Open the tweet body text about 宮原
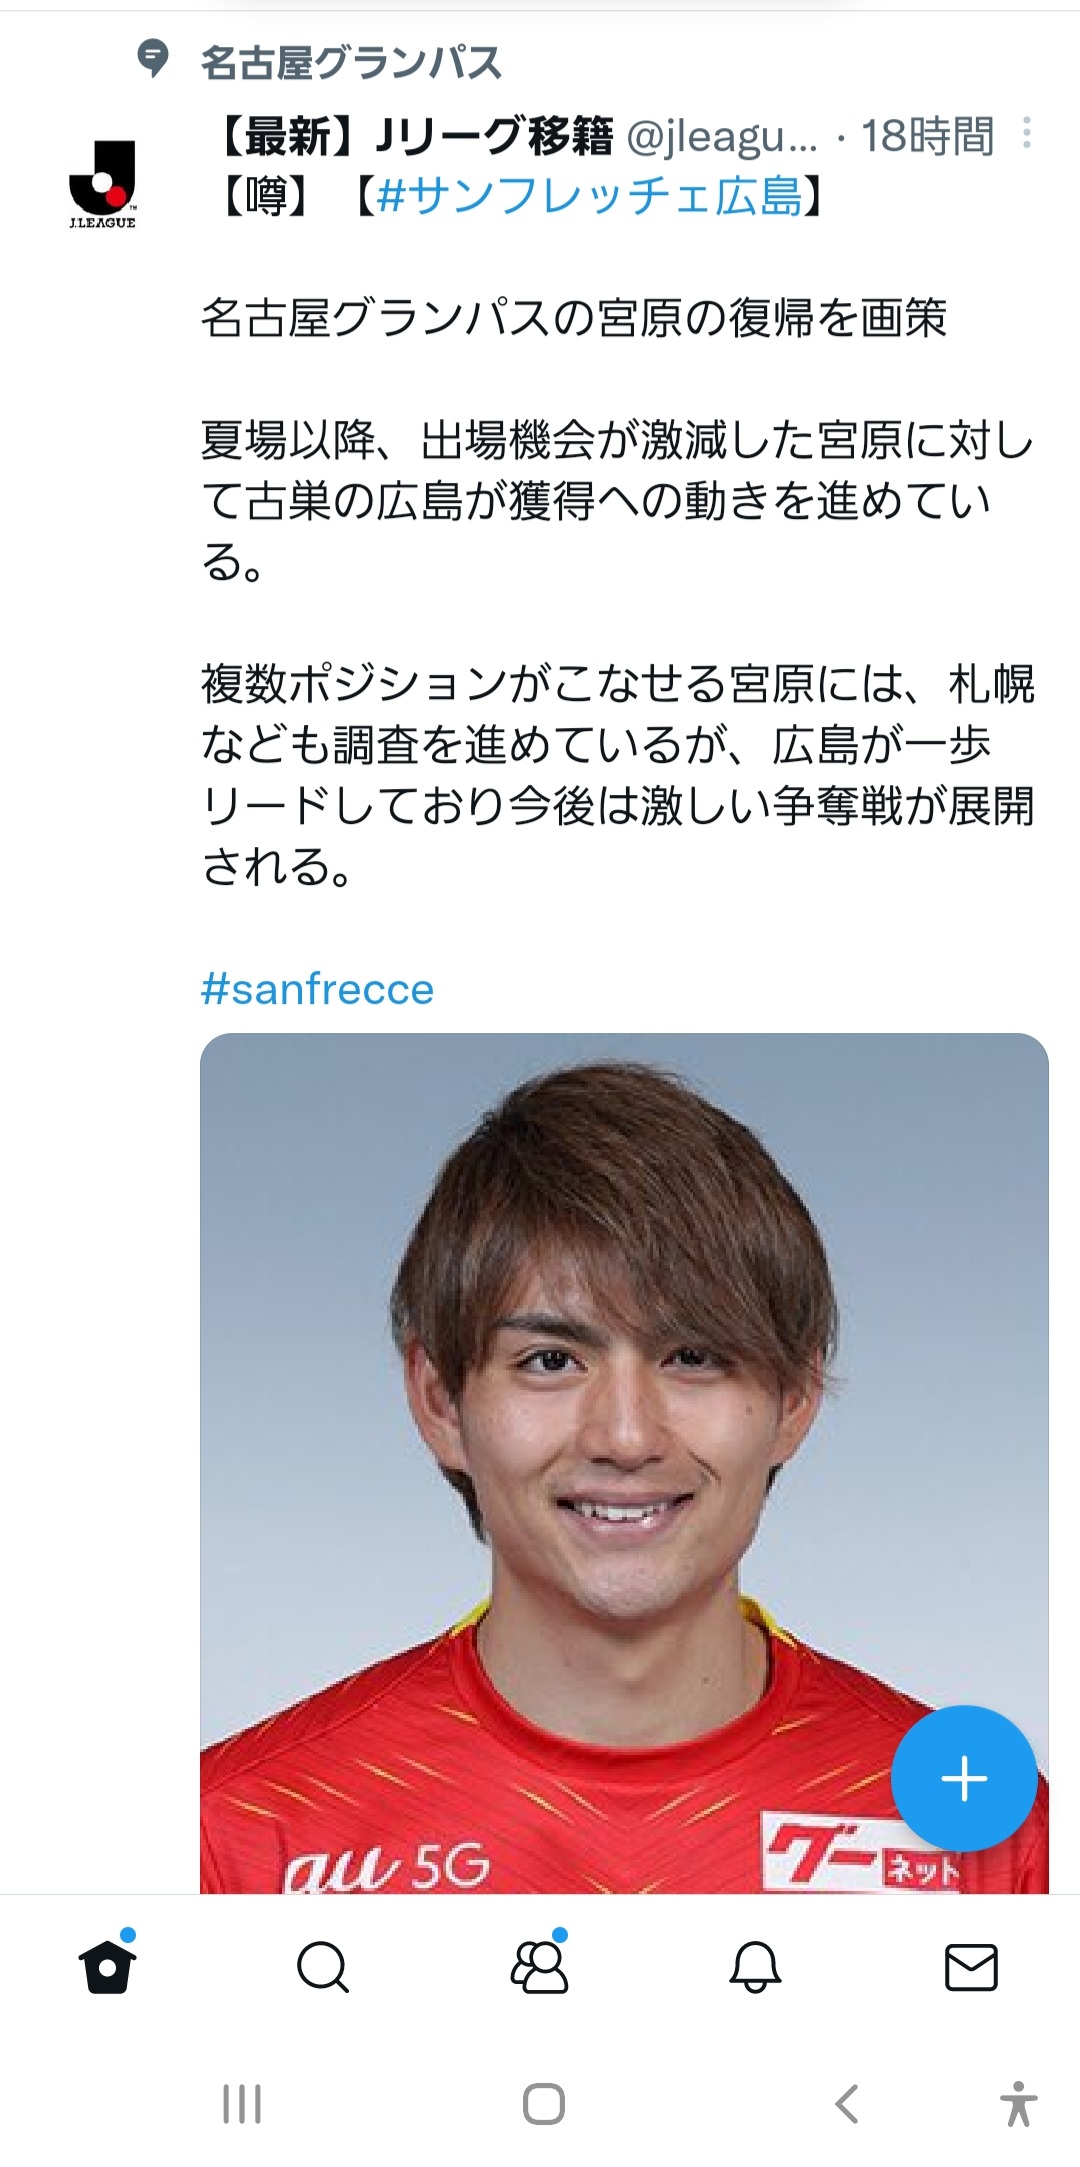This screenshot has width=1080, height=2167. click(x=617, y=592)
